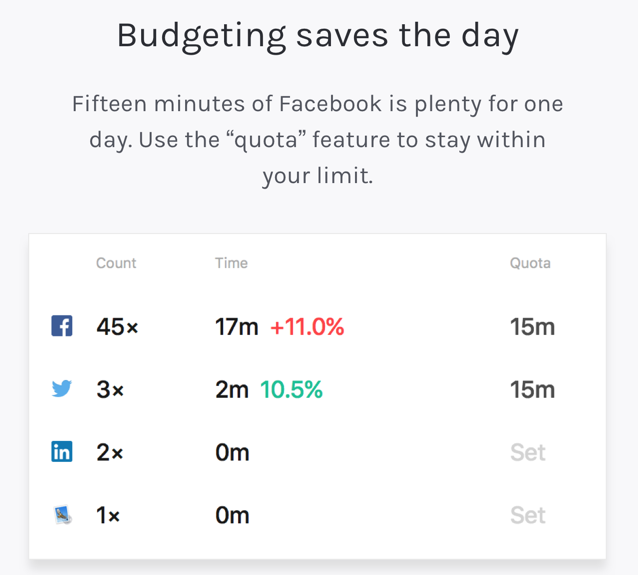Click the 17m time for Facebook

[x=237, y=326]
